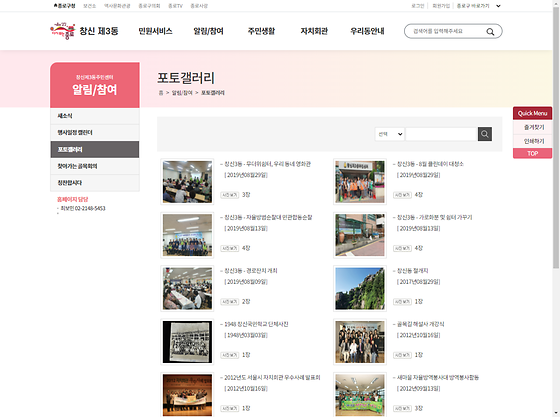The height and width of the screenshot is (417, 560).
Task: Open the 알림/참여 main menu
Action: [x=208, y=31]
